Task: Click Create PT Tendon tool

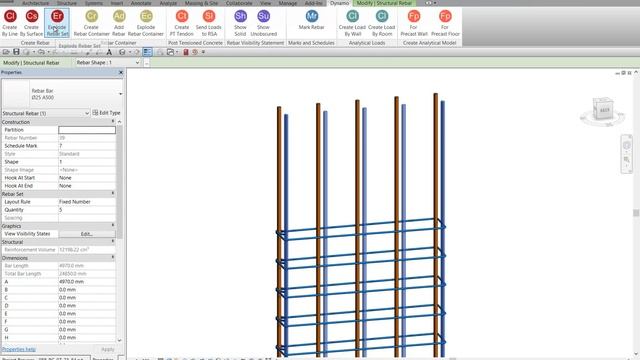Action: pos(182,23)
